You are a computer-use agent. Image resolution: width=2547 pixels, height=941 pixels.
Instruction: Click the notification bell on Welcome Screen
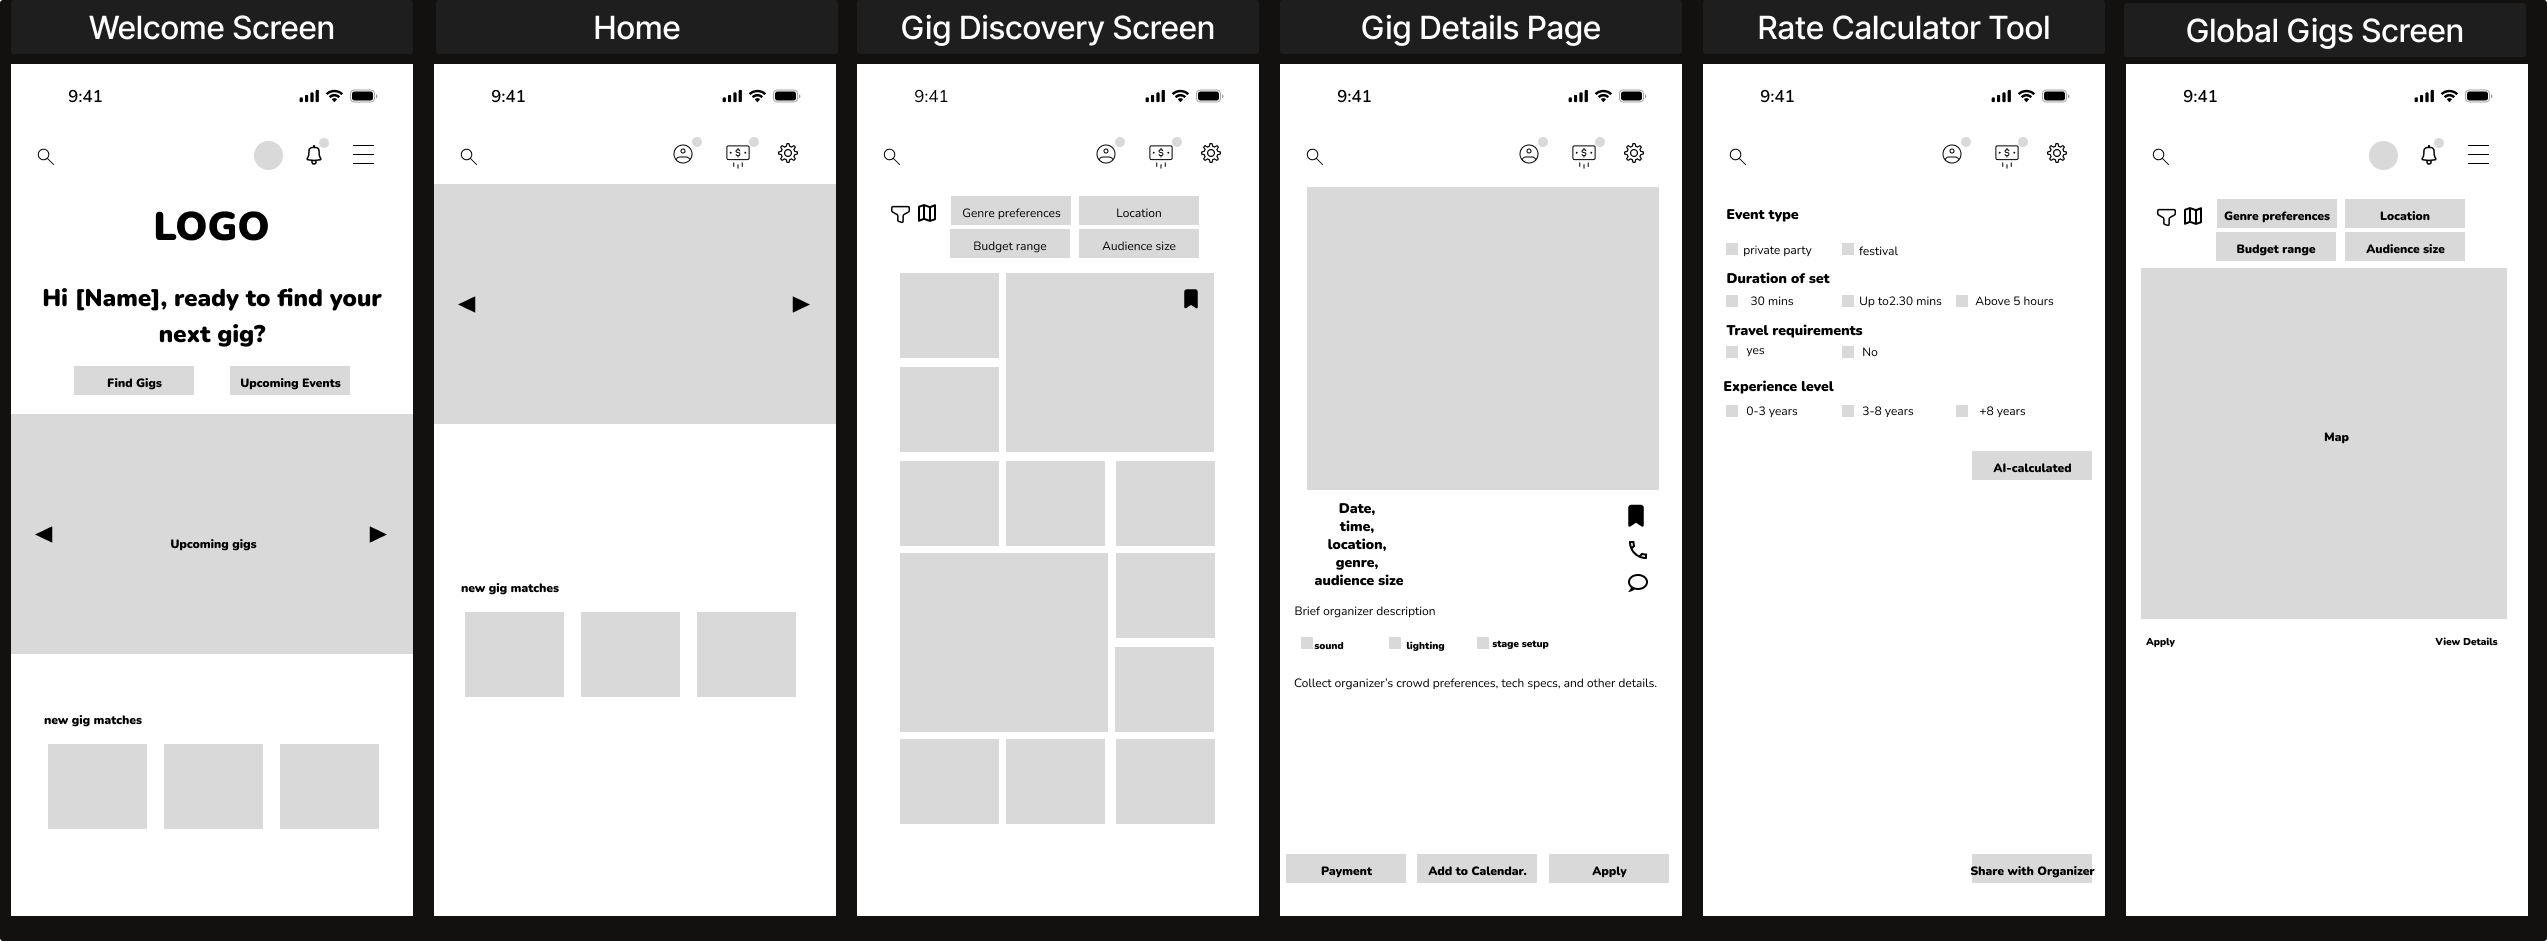pyautogui.click(x=314, y=155)
